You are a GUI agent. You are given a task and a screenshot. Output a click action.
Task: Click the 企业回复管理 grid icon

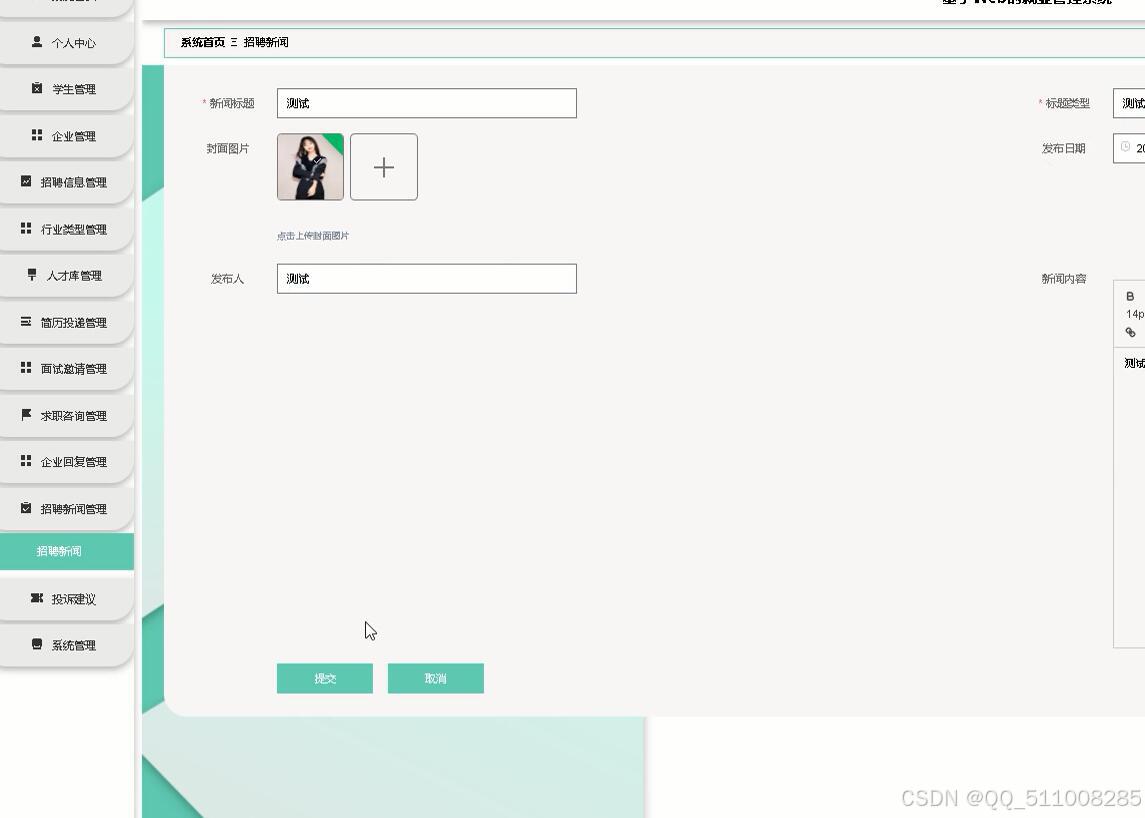pyautogui.click(x=26, y=461)
